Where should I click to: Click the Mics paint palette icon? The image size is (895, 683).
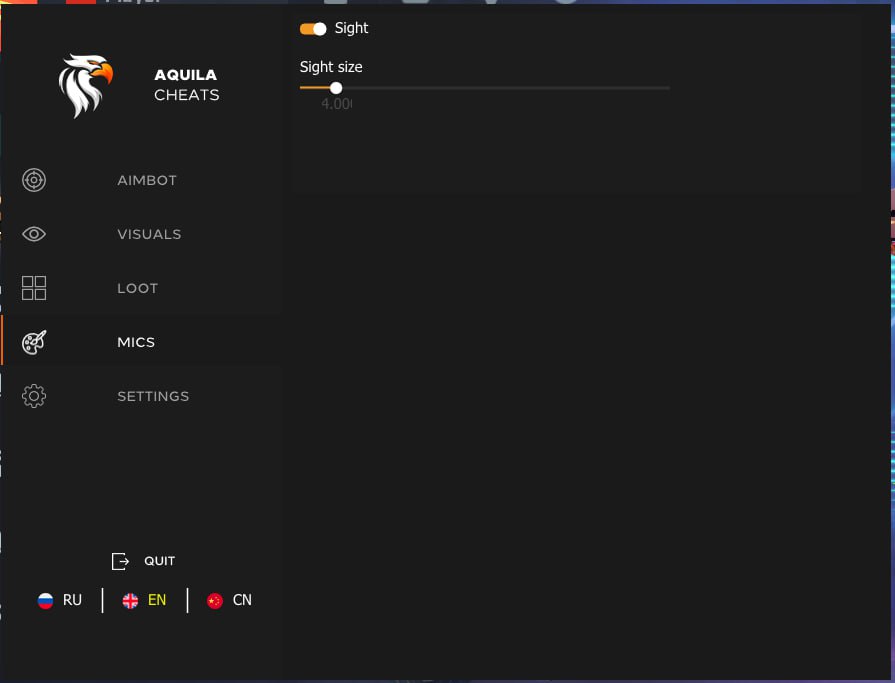(x=34, y=342)
